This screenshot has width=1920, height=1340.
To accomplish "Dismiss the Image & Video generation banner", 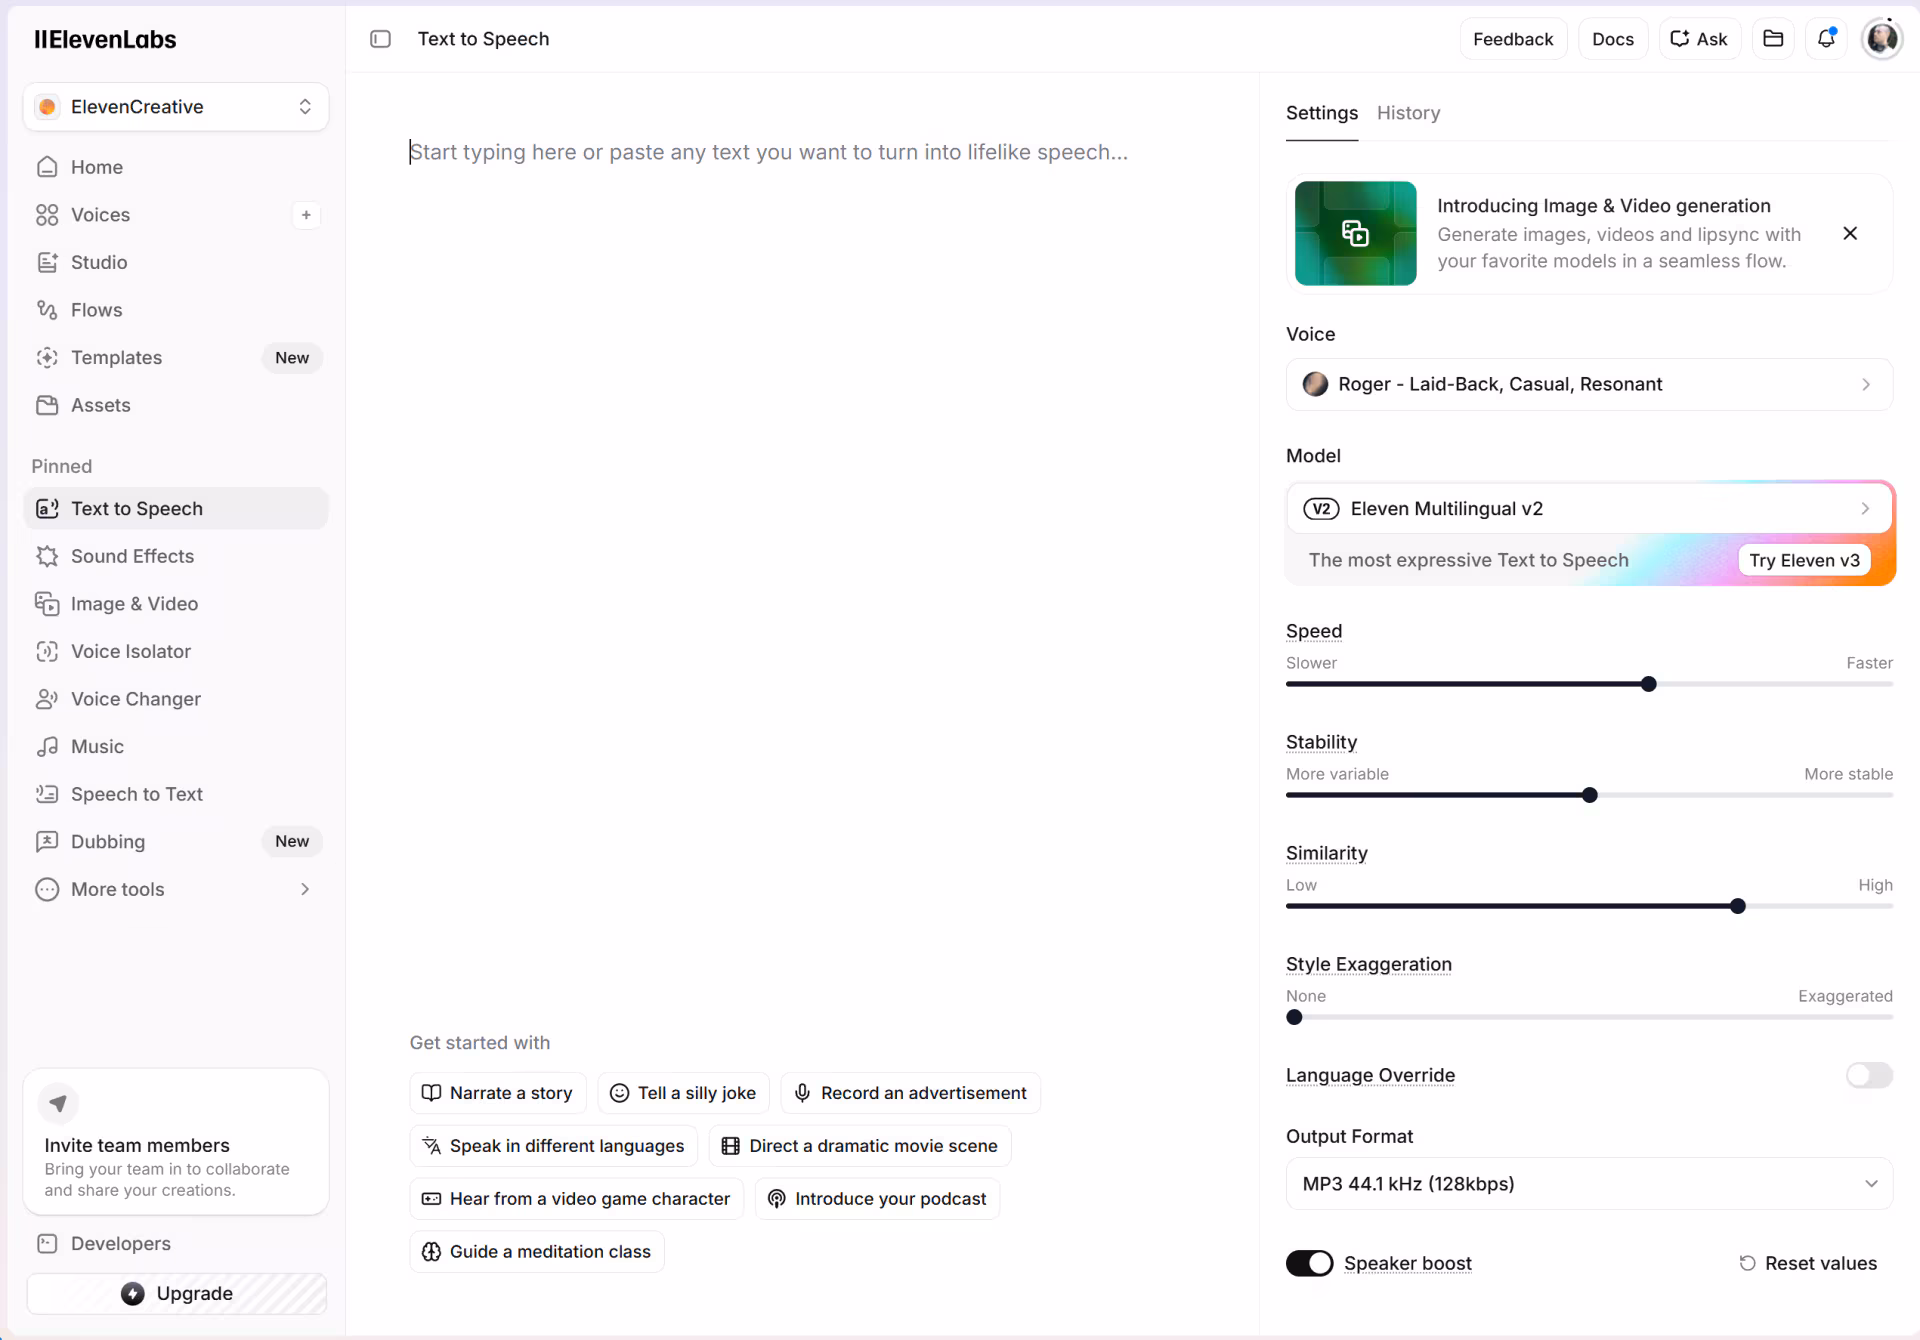I will point(1850,233).
